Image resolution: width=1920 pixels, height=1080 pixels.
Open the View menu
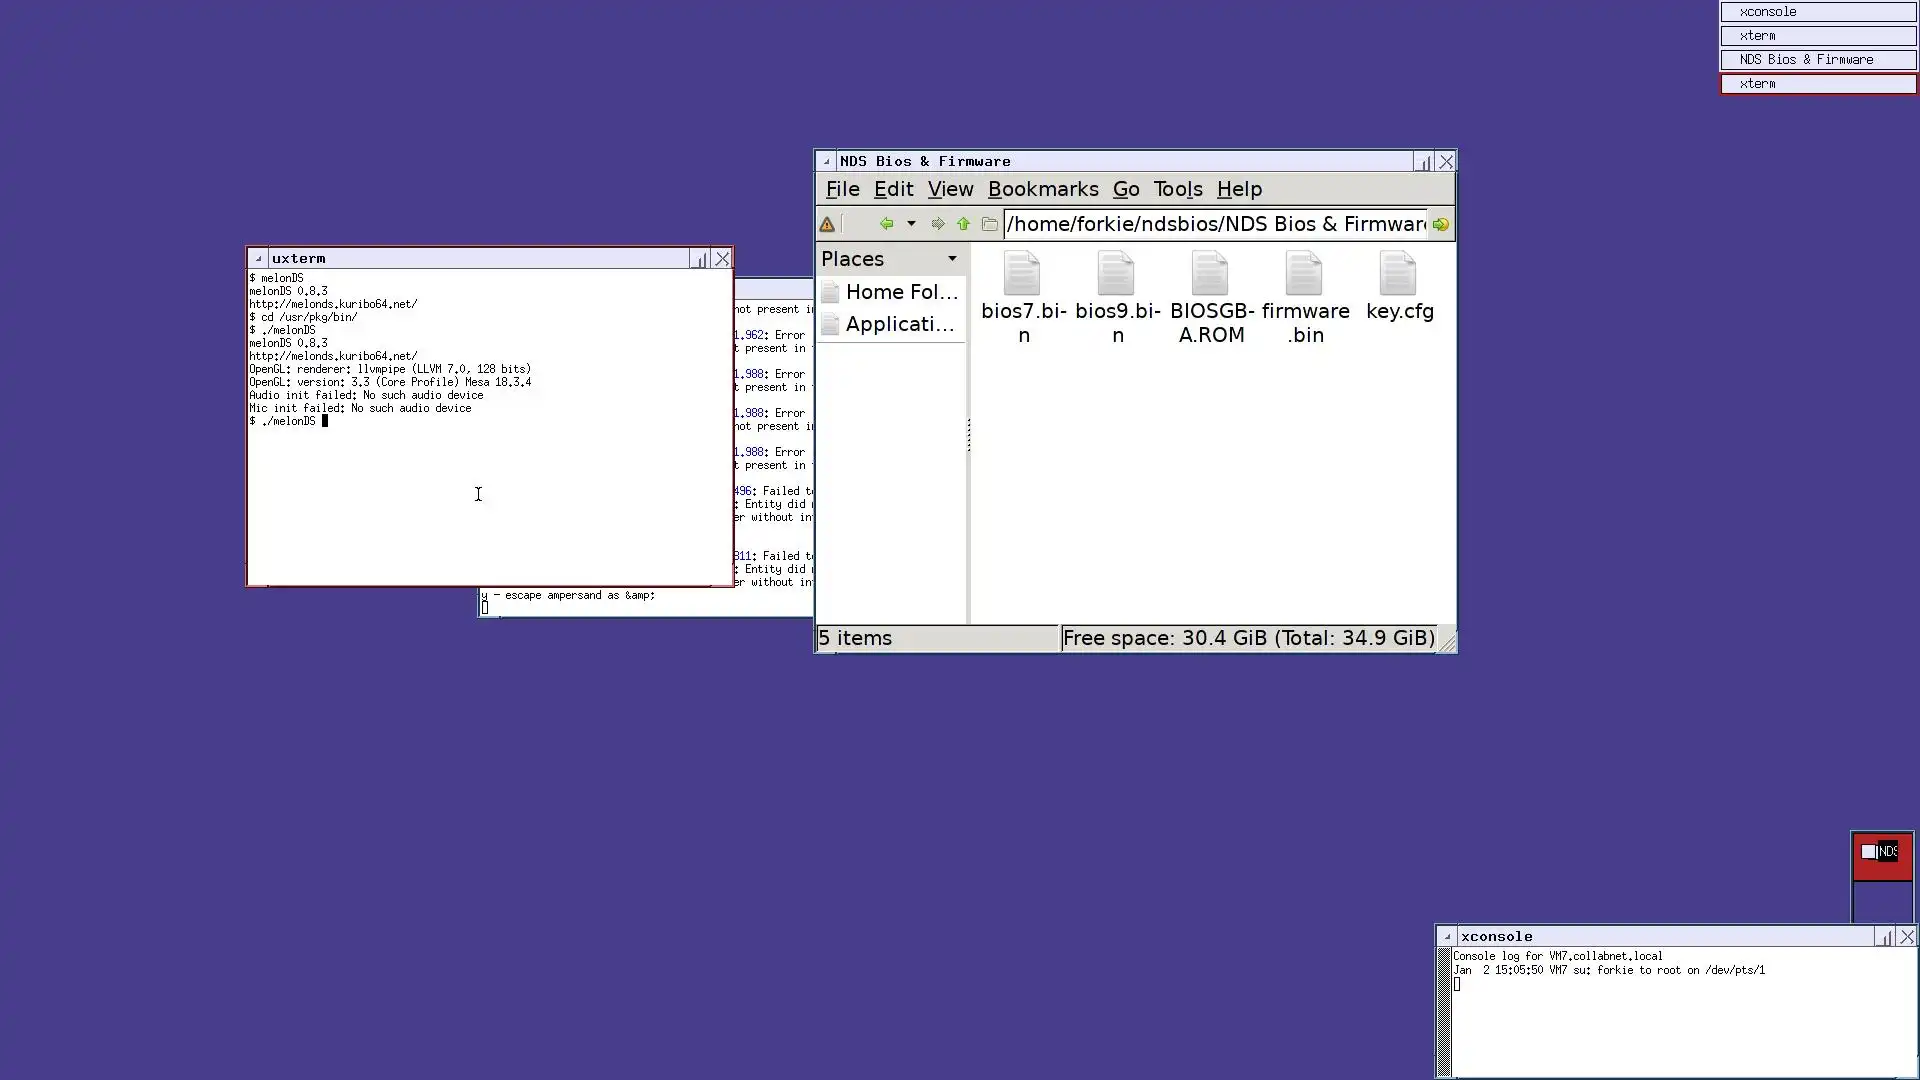949,189
